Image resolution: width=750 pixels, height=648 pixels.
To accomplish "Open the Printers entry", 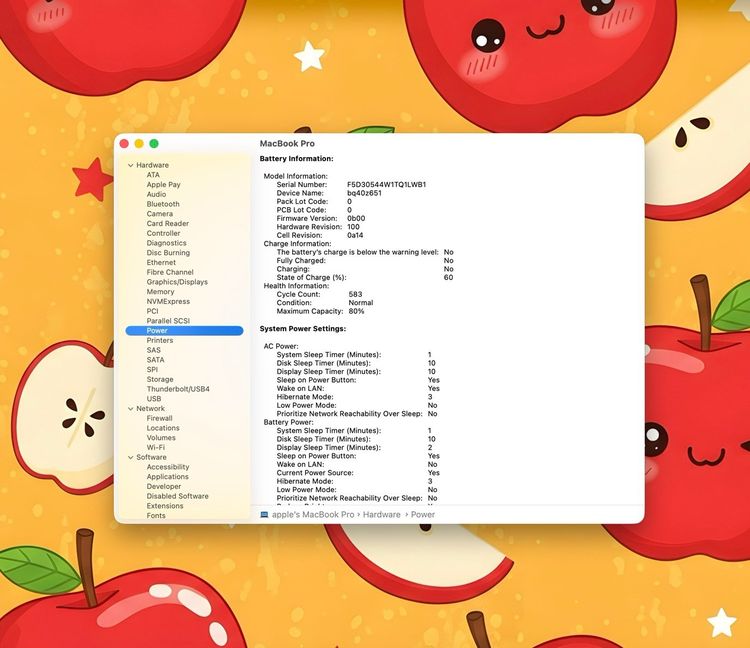I will [x=160, y=340].
